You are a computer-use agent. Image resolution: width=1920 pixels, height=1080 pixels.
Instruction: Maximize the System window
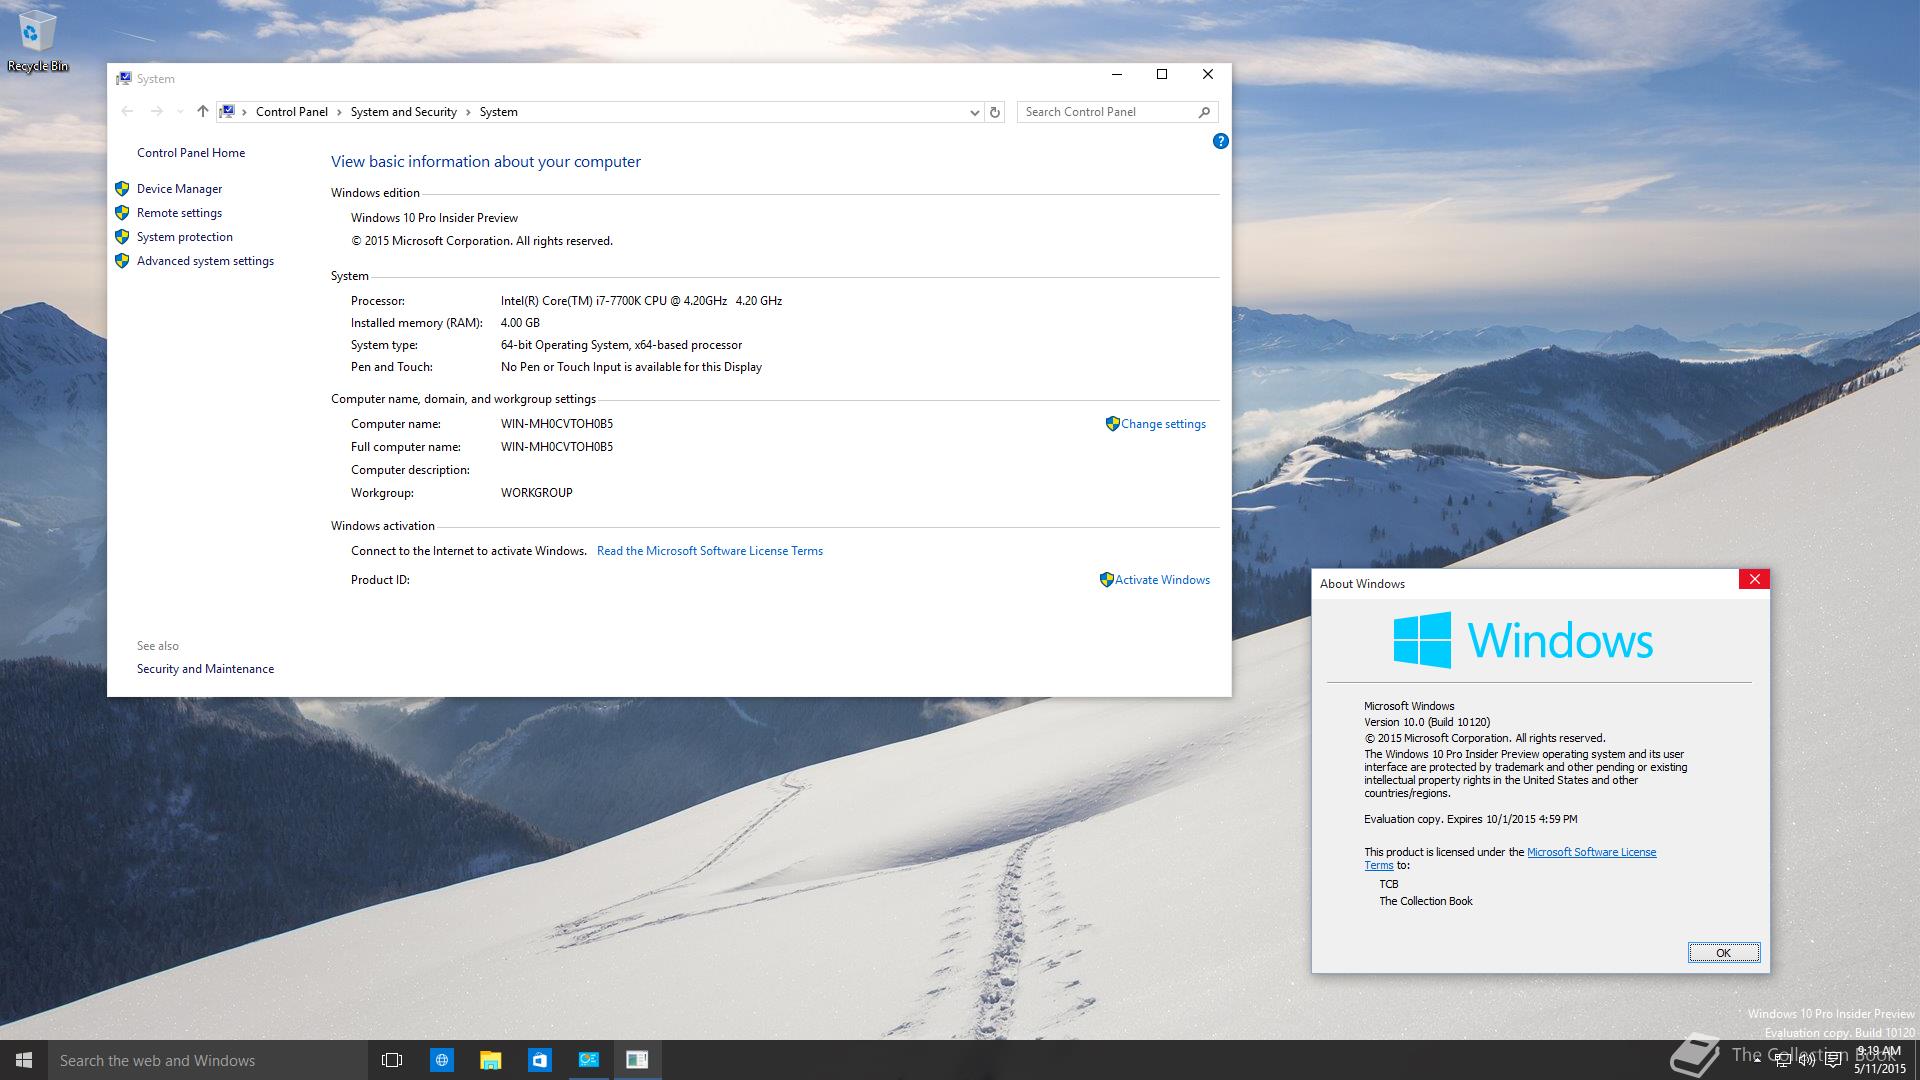[1162, 74]
